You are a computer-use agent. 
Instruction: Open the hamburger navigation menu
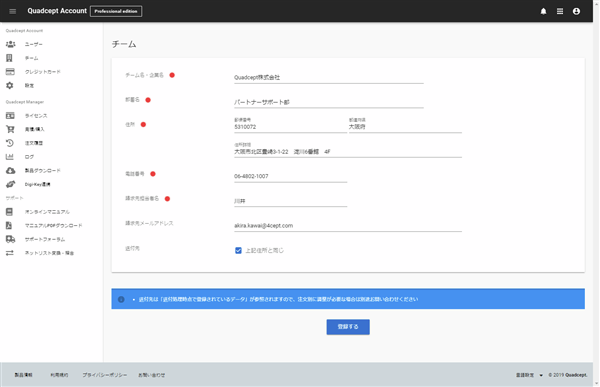pos(13,11)
